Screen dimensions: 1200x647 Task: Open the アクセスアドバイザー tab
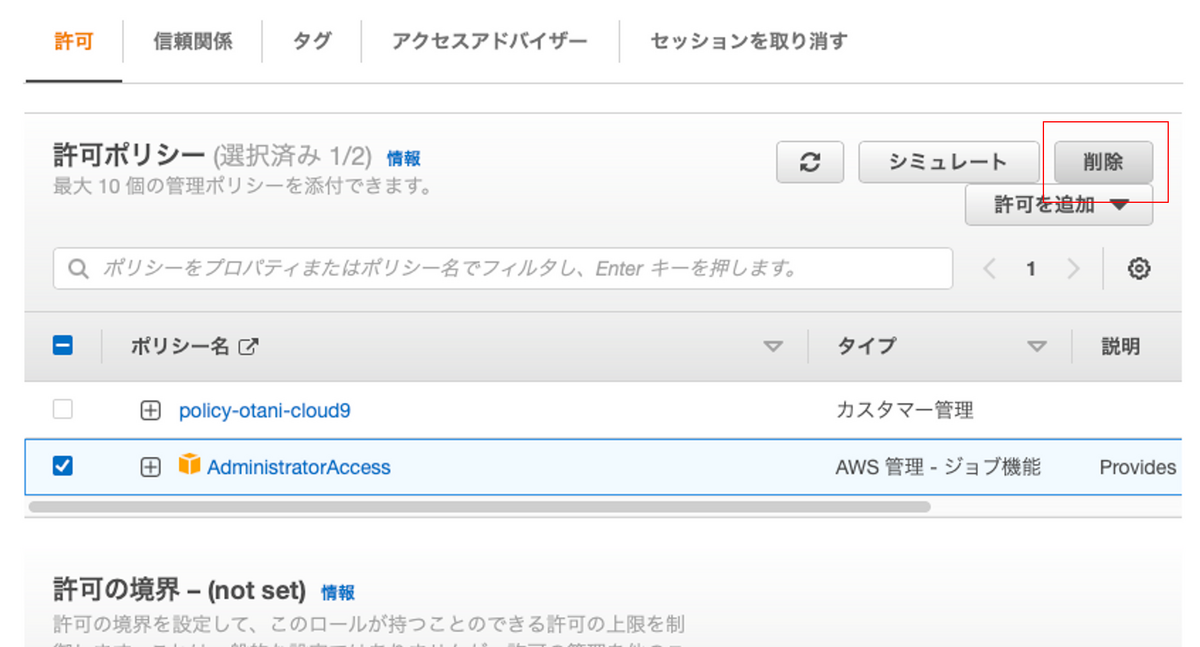tap(490, 42)
